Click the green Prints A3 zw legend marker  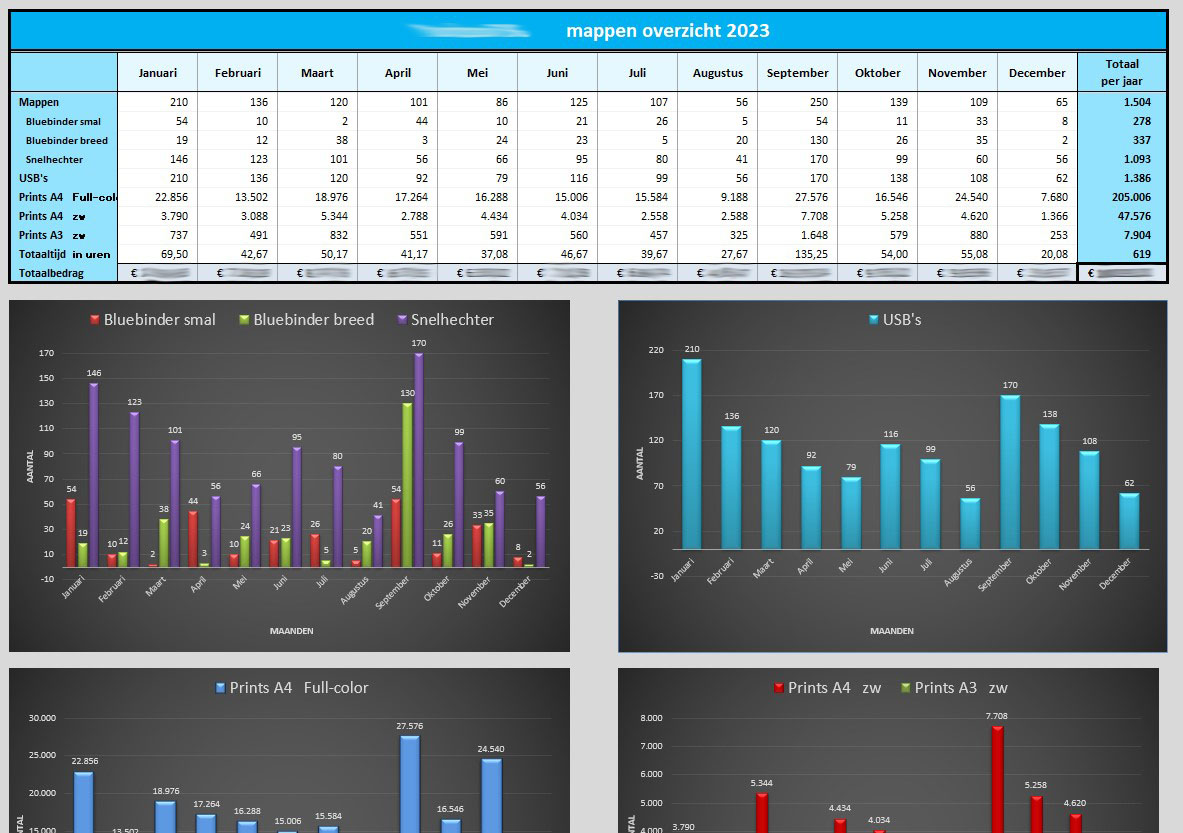[905, 688]
